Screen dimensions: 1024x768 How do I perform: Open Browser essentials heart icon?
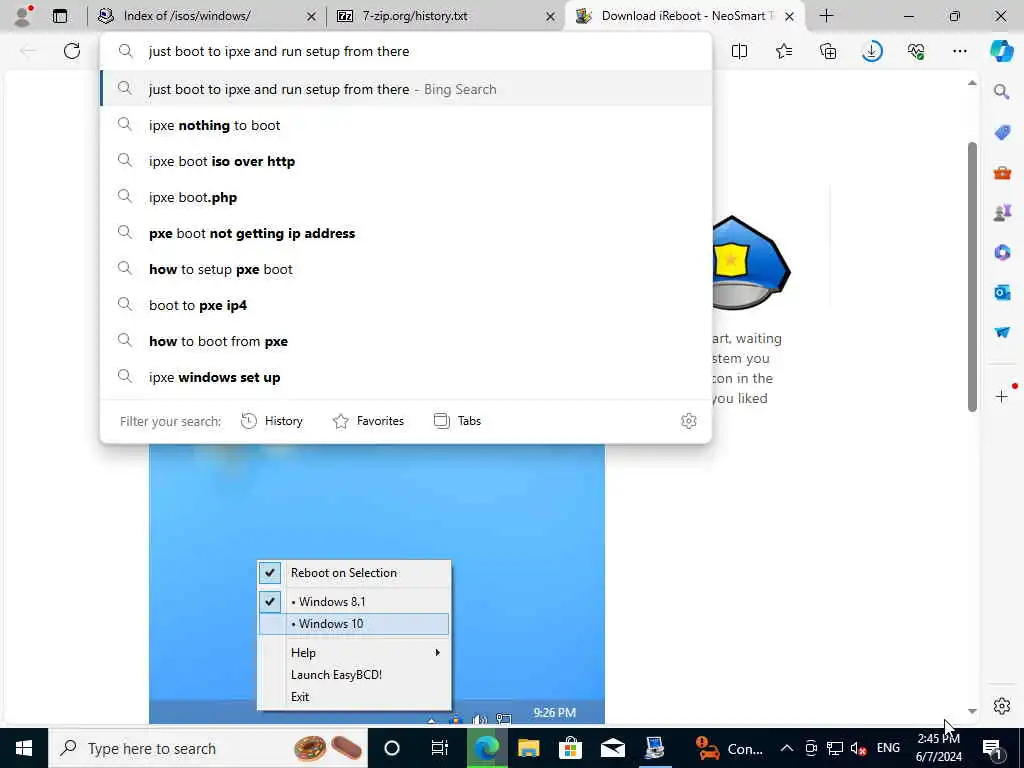pyautogui.click(x=916, y=51)
